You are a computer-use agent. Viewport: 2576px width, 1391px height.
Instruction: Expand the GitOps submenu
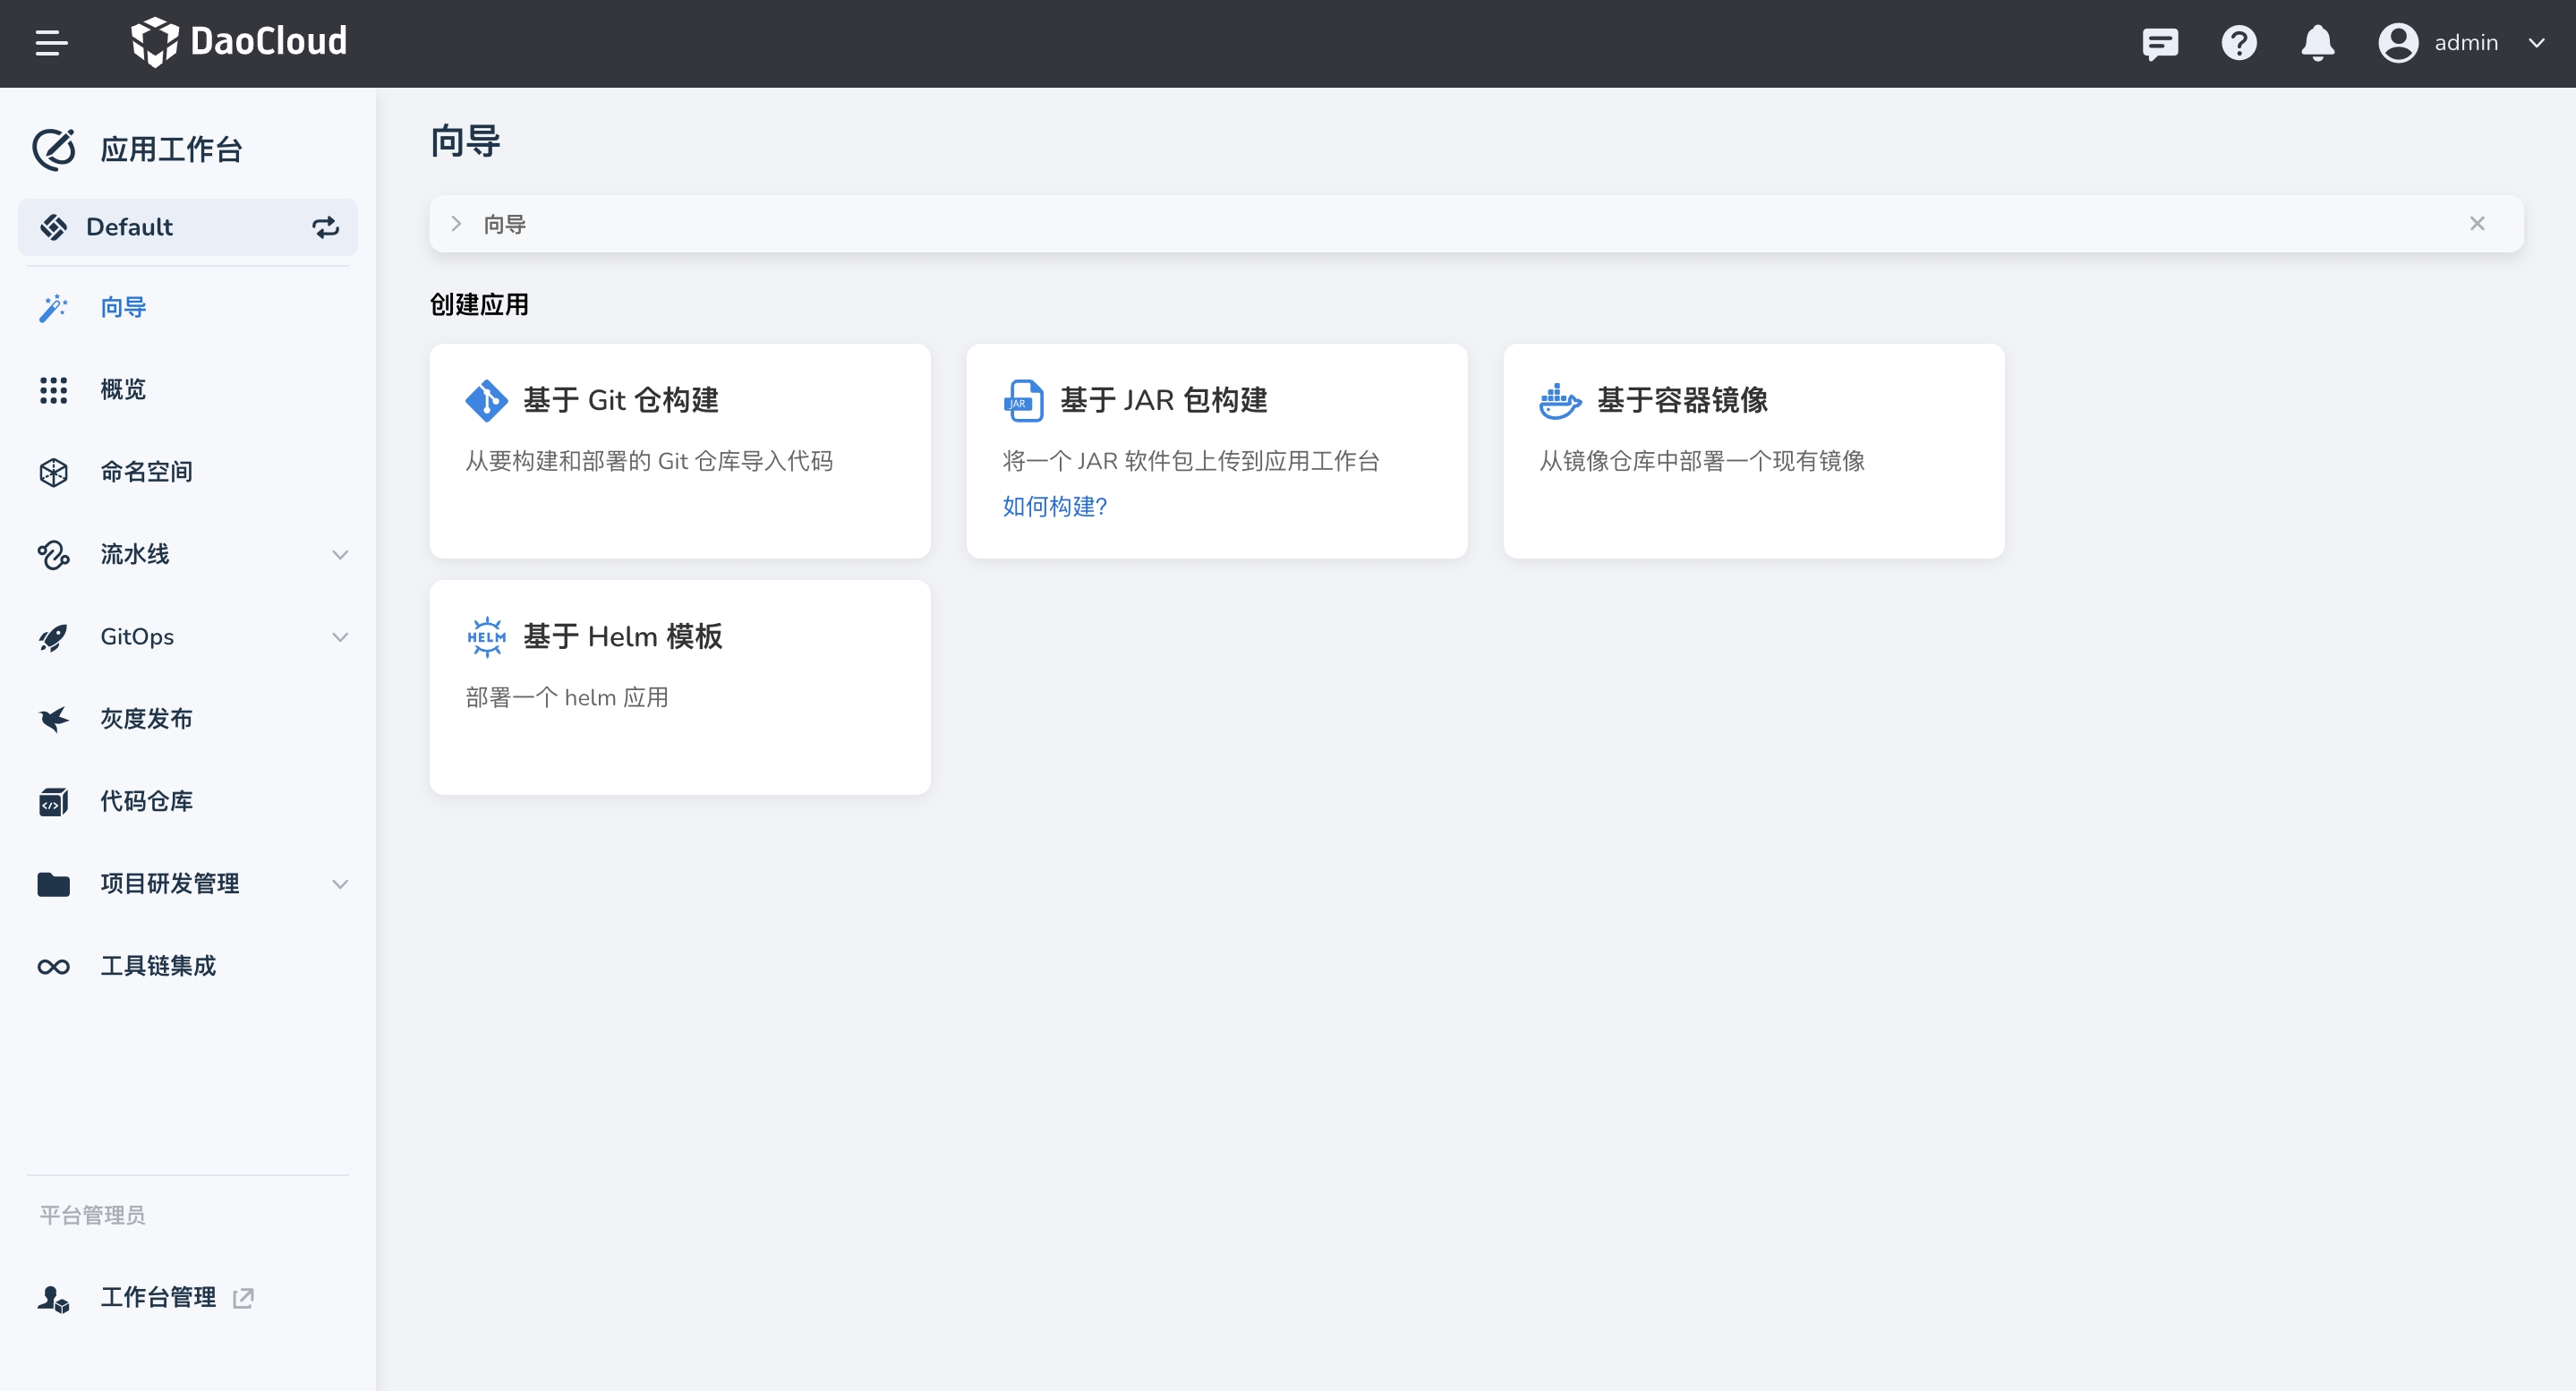[x=340, y=637]
